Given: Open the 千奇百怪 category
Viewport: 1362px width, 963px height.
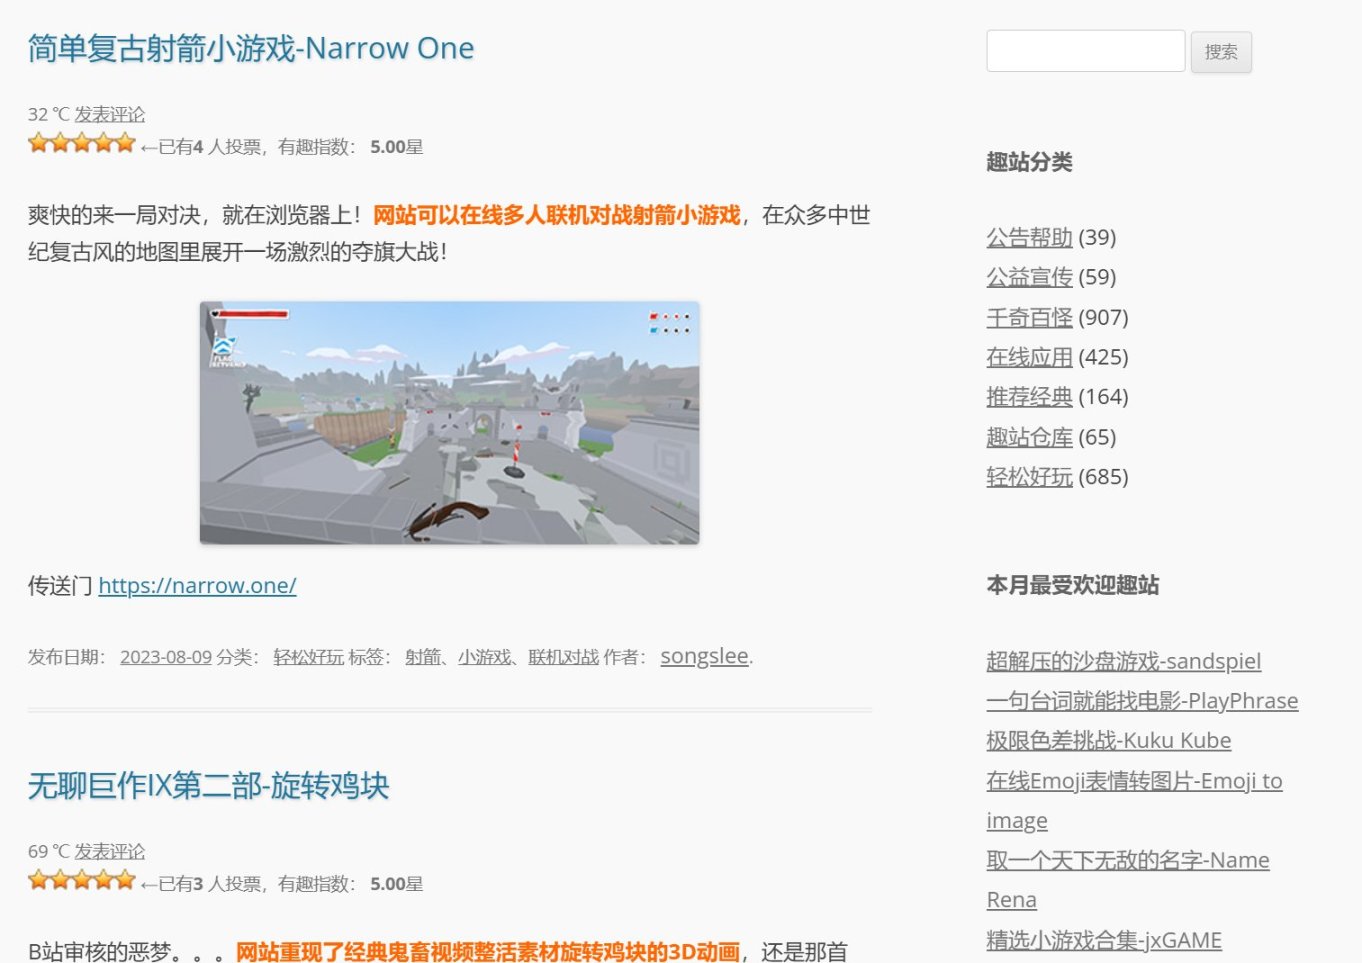Looking at the screenshot, I should (1029, 317).
